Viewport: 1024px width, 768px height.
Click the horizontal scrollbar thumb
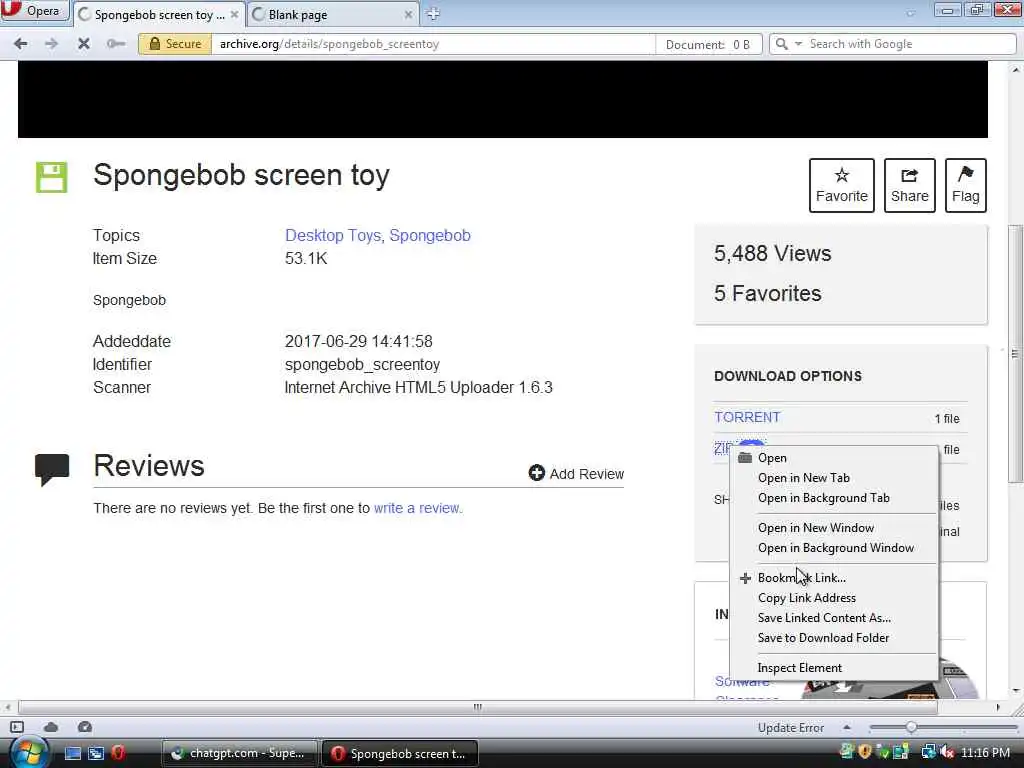coord(477,707)
